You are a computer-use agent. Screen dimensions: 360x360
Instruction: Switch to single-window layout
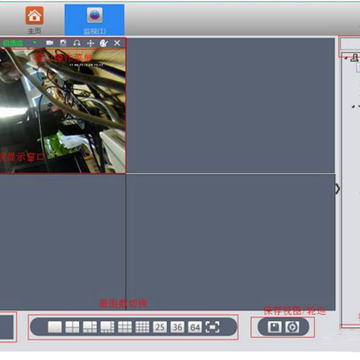(55, 327)
